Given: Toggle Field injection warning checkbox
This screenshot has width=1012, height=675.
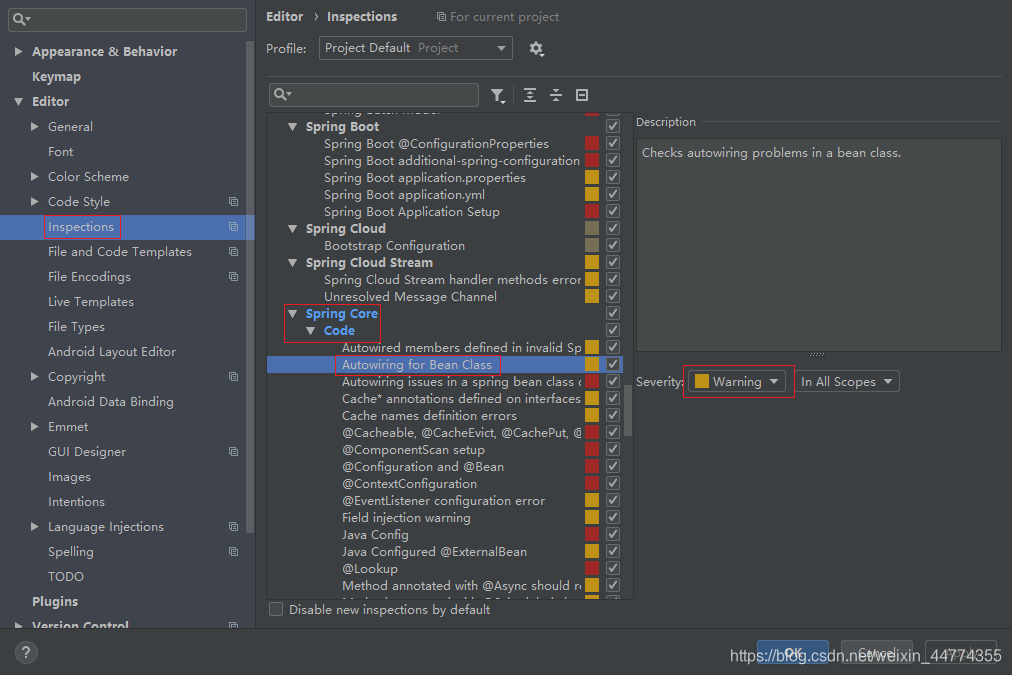Looking at the screenshot, I should [x=613, y=517].
